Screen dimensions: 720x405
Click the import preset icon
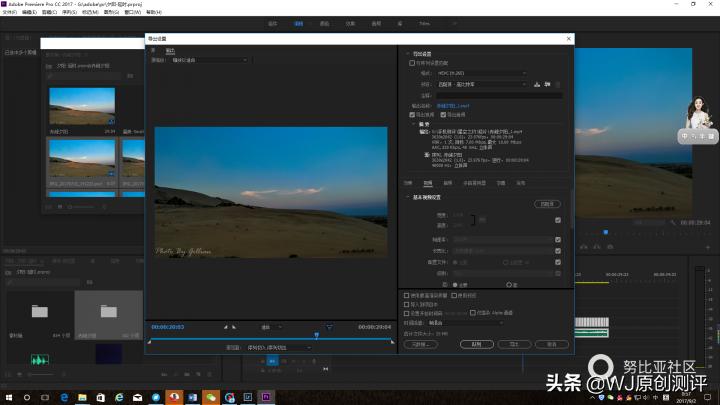(548, 84)
